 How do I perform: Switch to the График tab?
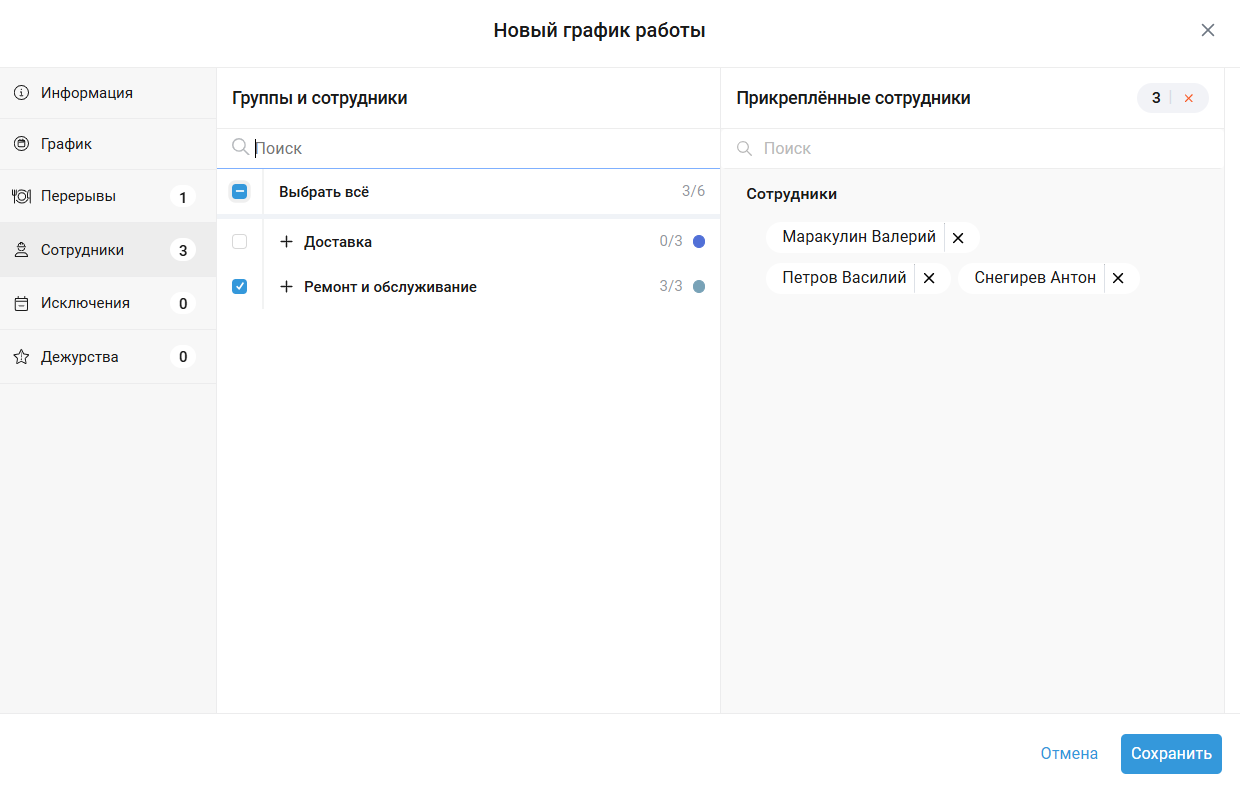click(x=66, y=144)
